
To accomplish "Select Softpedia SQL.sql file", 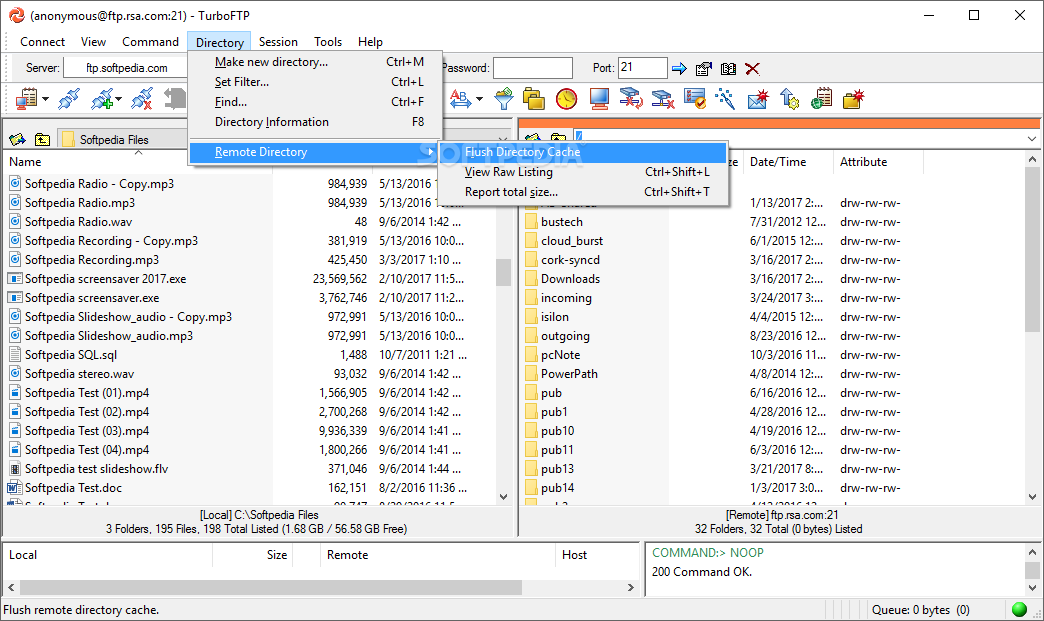I will (x=71, y=355).
